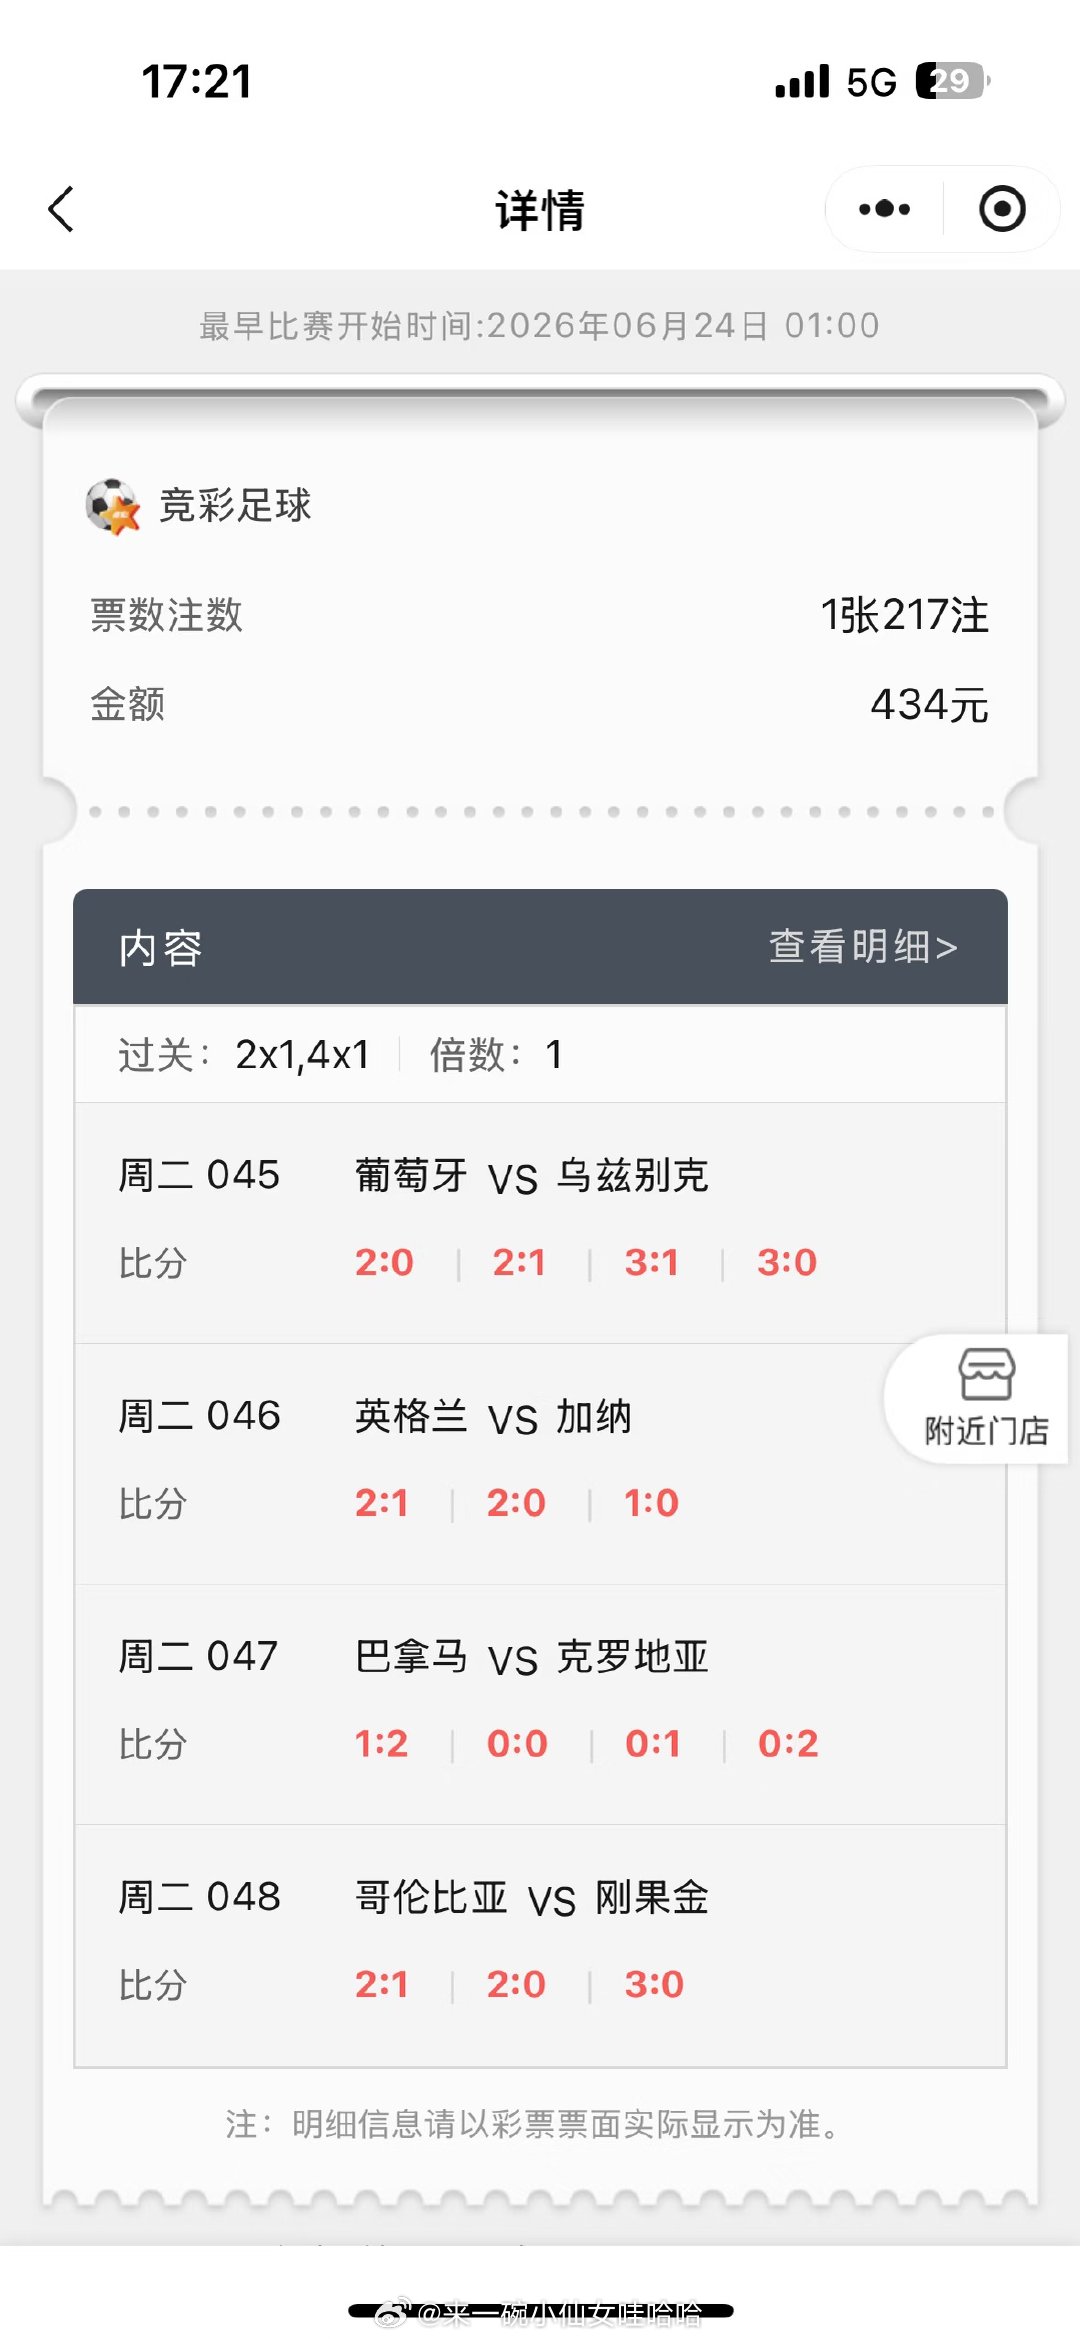Open the three-dot more options menu
Image resolution: width=1080 pixels, height=2339 pixels.
point(884,209)
